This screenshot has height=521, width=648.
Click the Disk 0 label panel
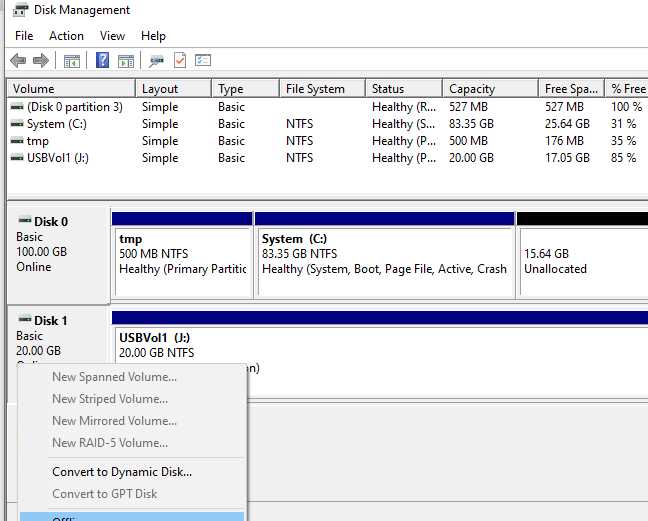(58, 253)
